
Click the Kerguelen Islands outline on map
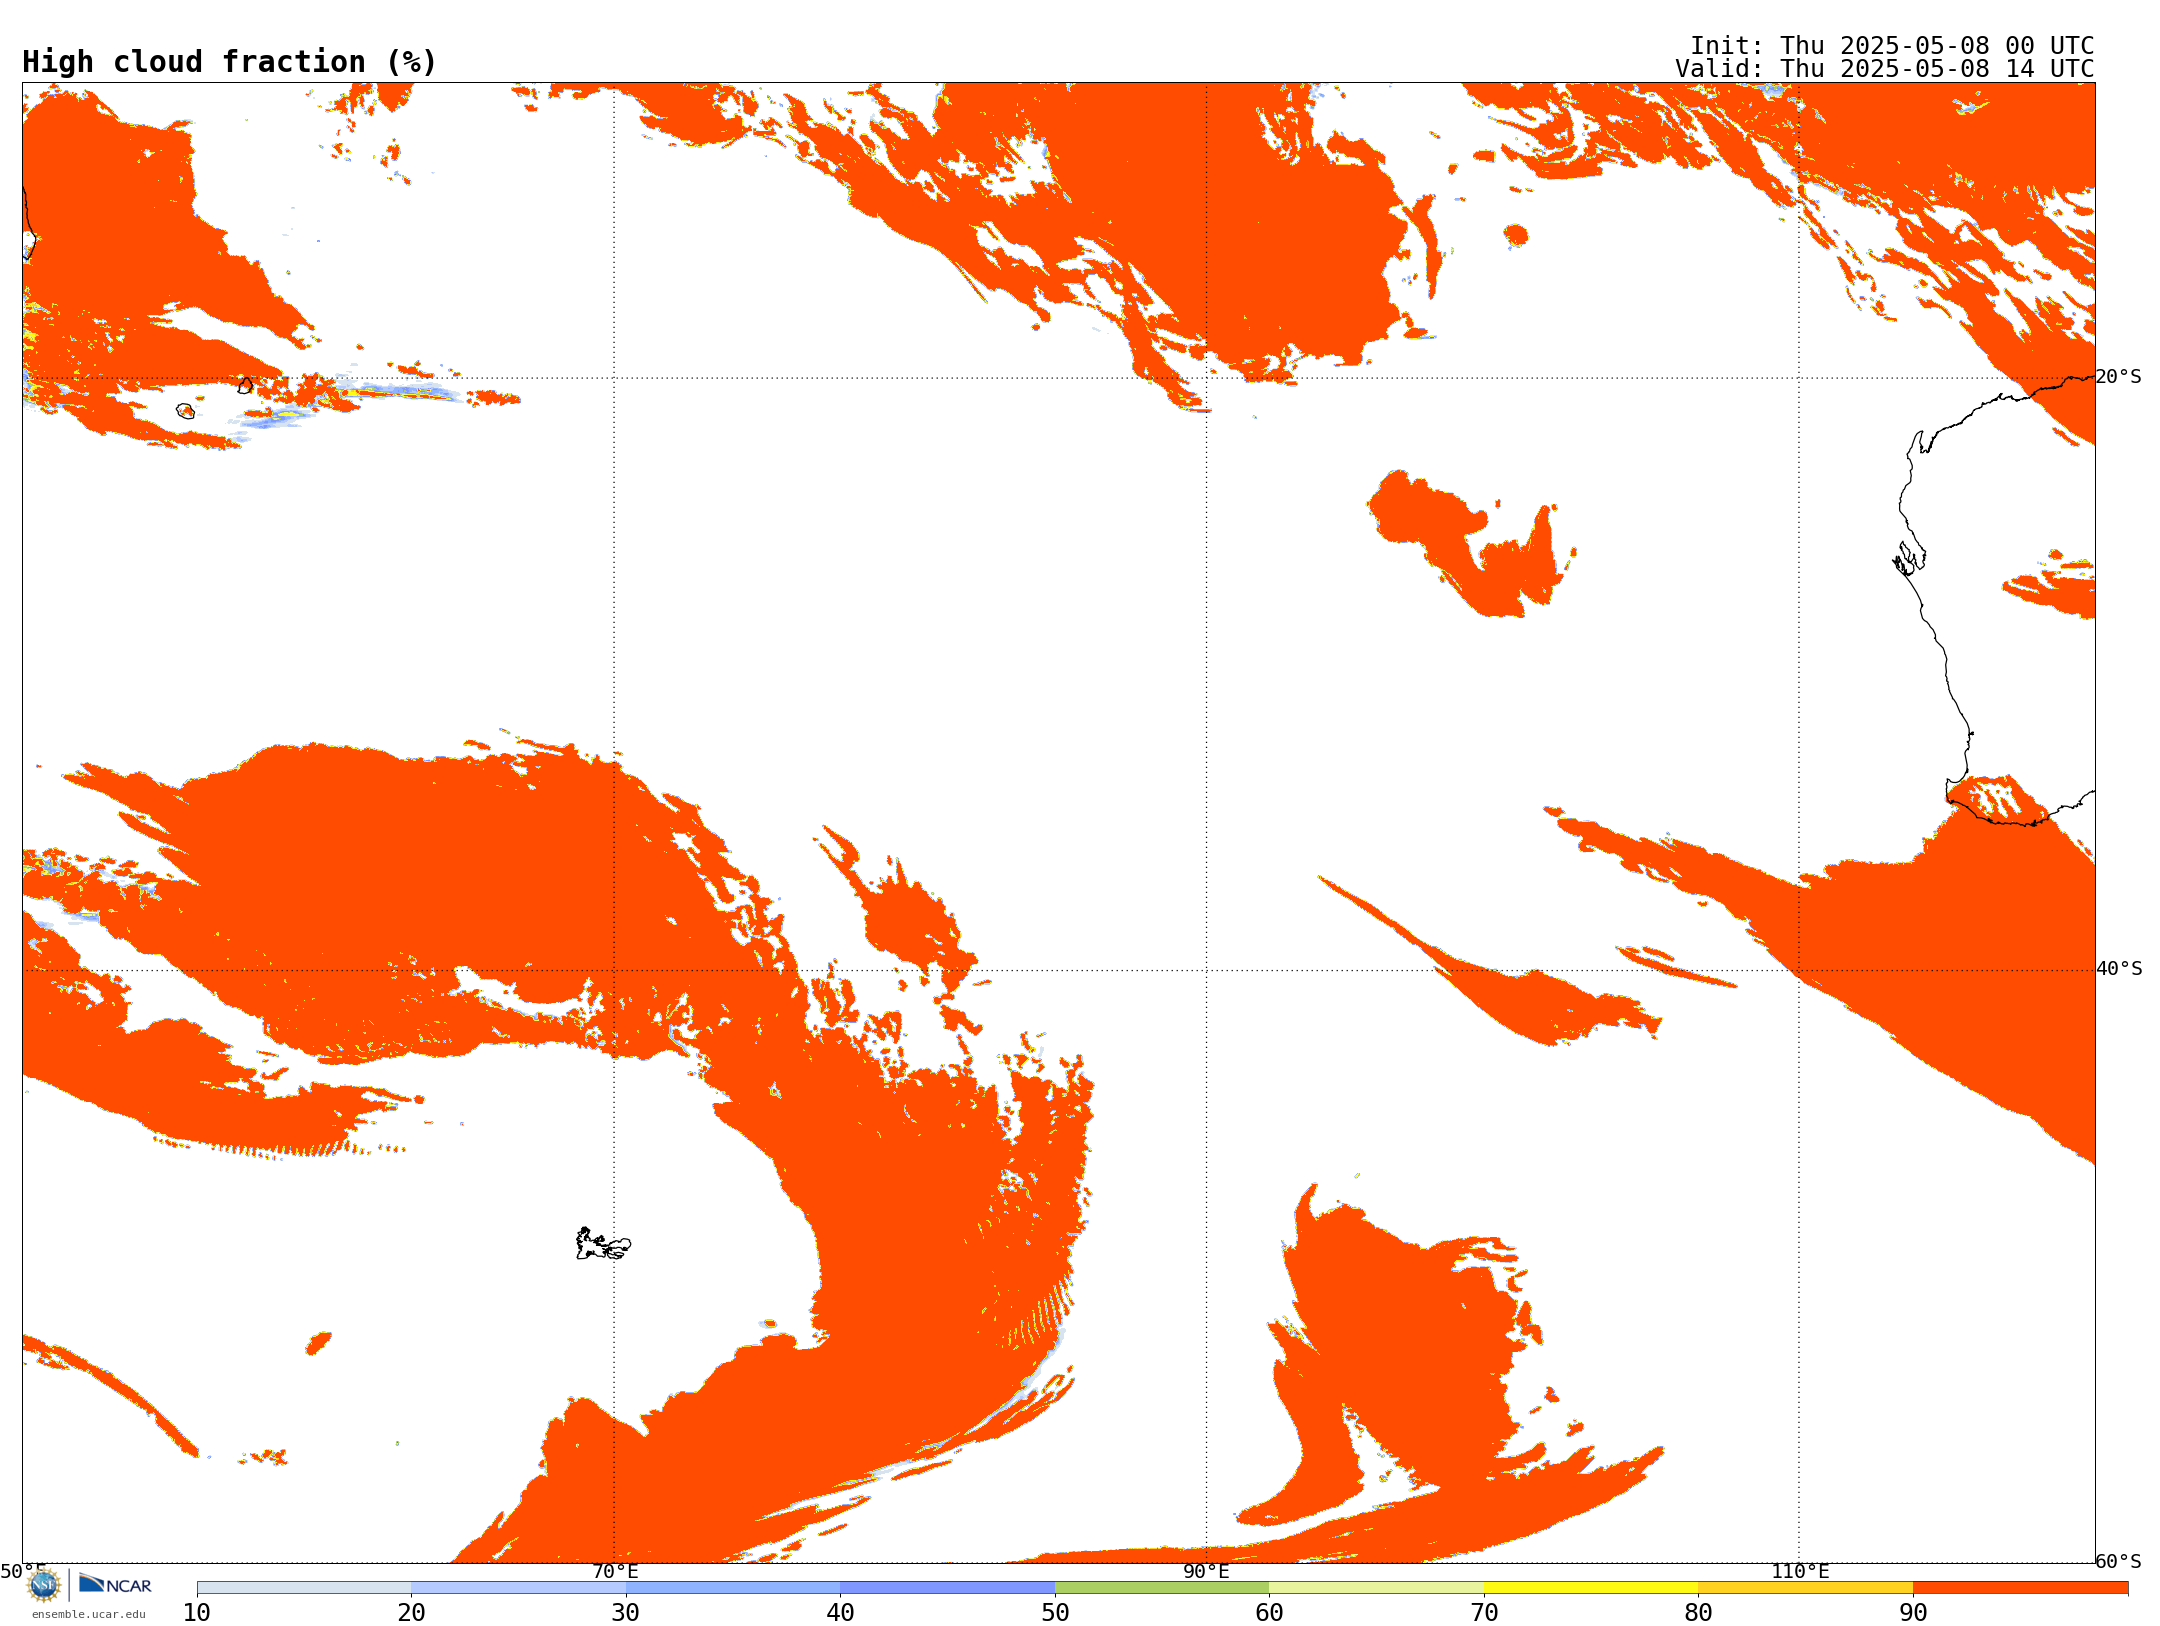click(x=603, y=1244)
